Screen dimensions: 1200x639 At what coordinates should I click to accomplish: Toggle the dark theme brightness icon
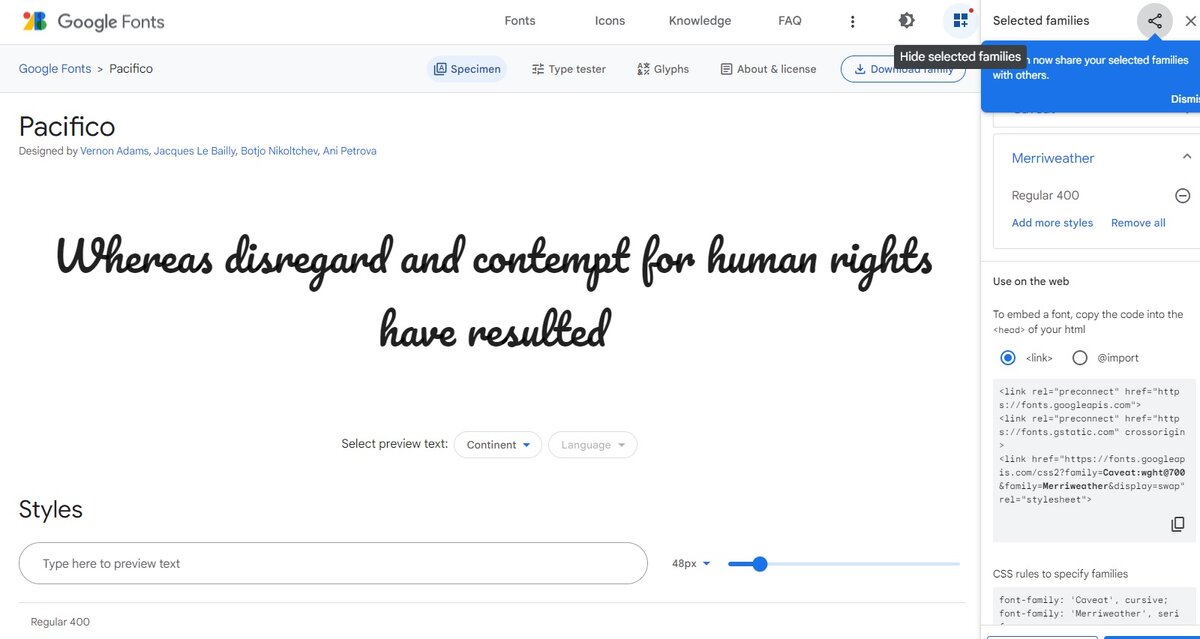pyautogui.click(x=906, y=21)
